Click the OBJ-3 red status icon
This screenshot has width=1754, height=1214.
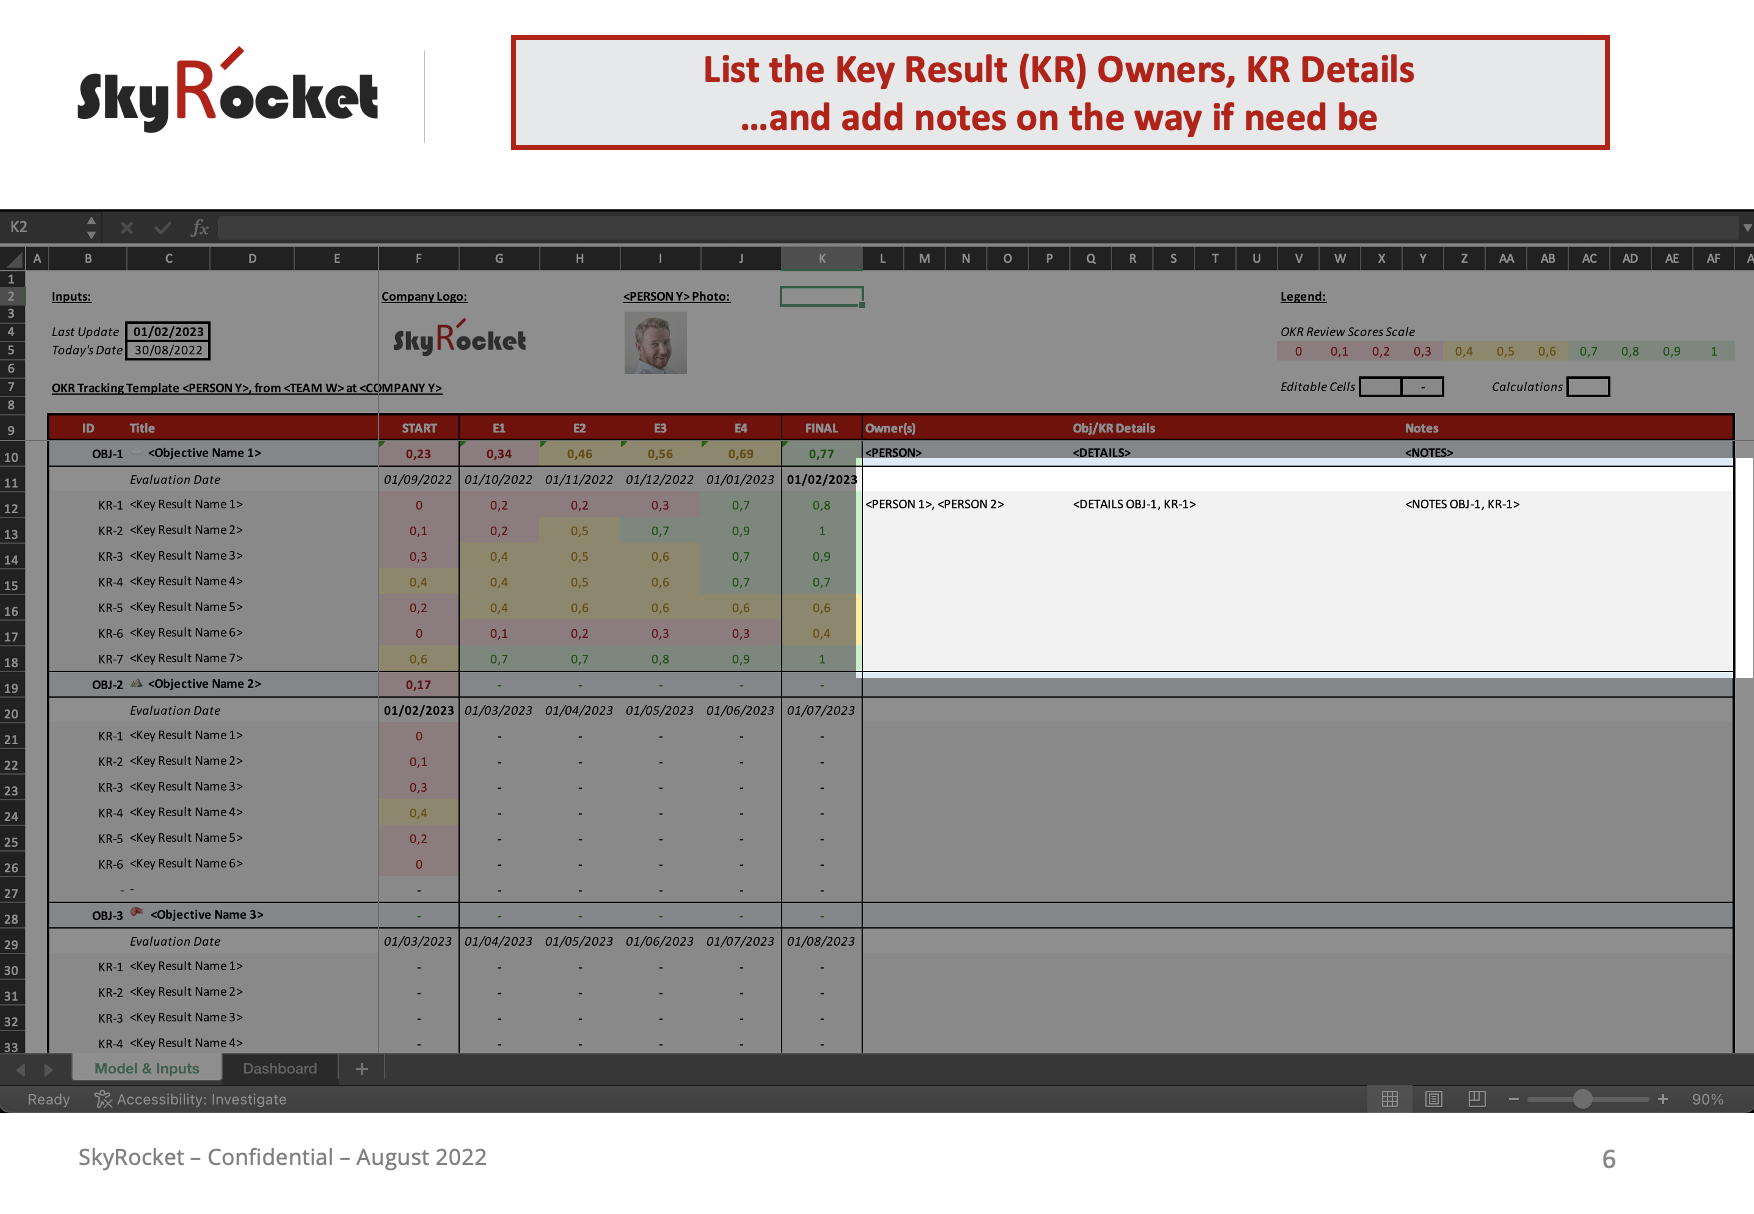[x=137, y=913]
